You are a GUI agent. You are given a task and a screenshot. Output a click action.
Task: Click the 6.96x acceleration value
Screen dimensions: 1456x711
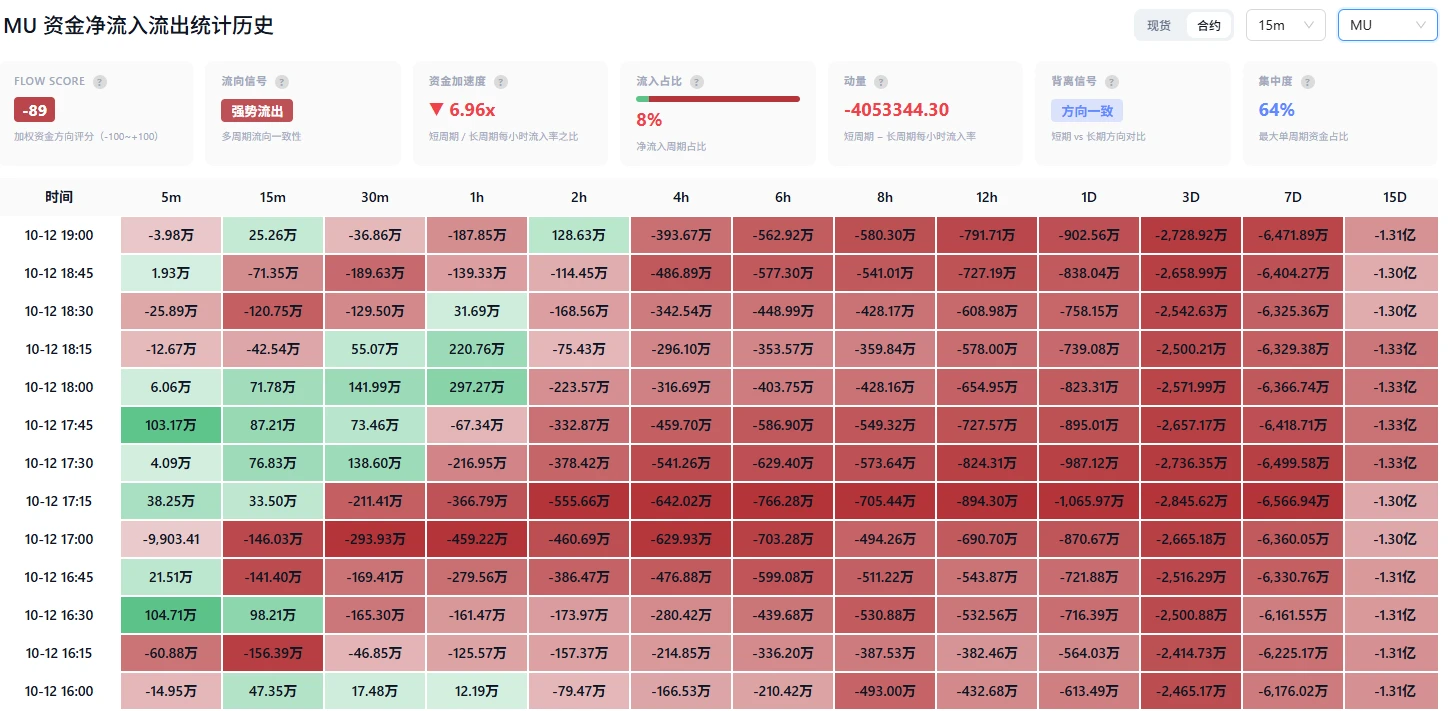472,110
